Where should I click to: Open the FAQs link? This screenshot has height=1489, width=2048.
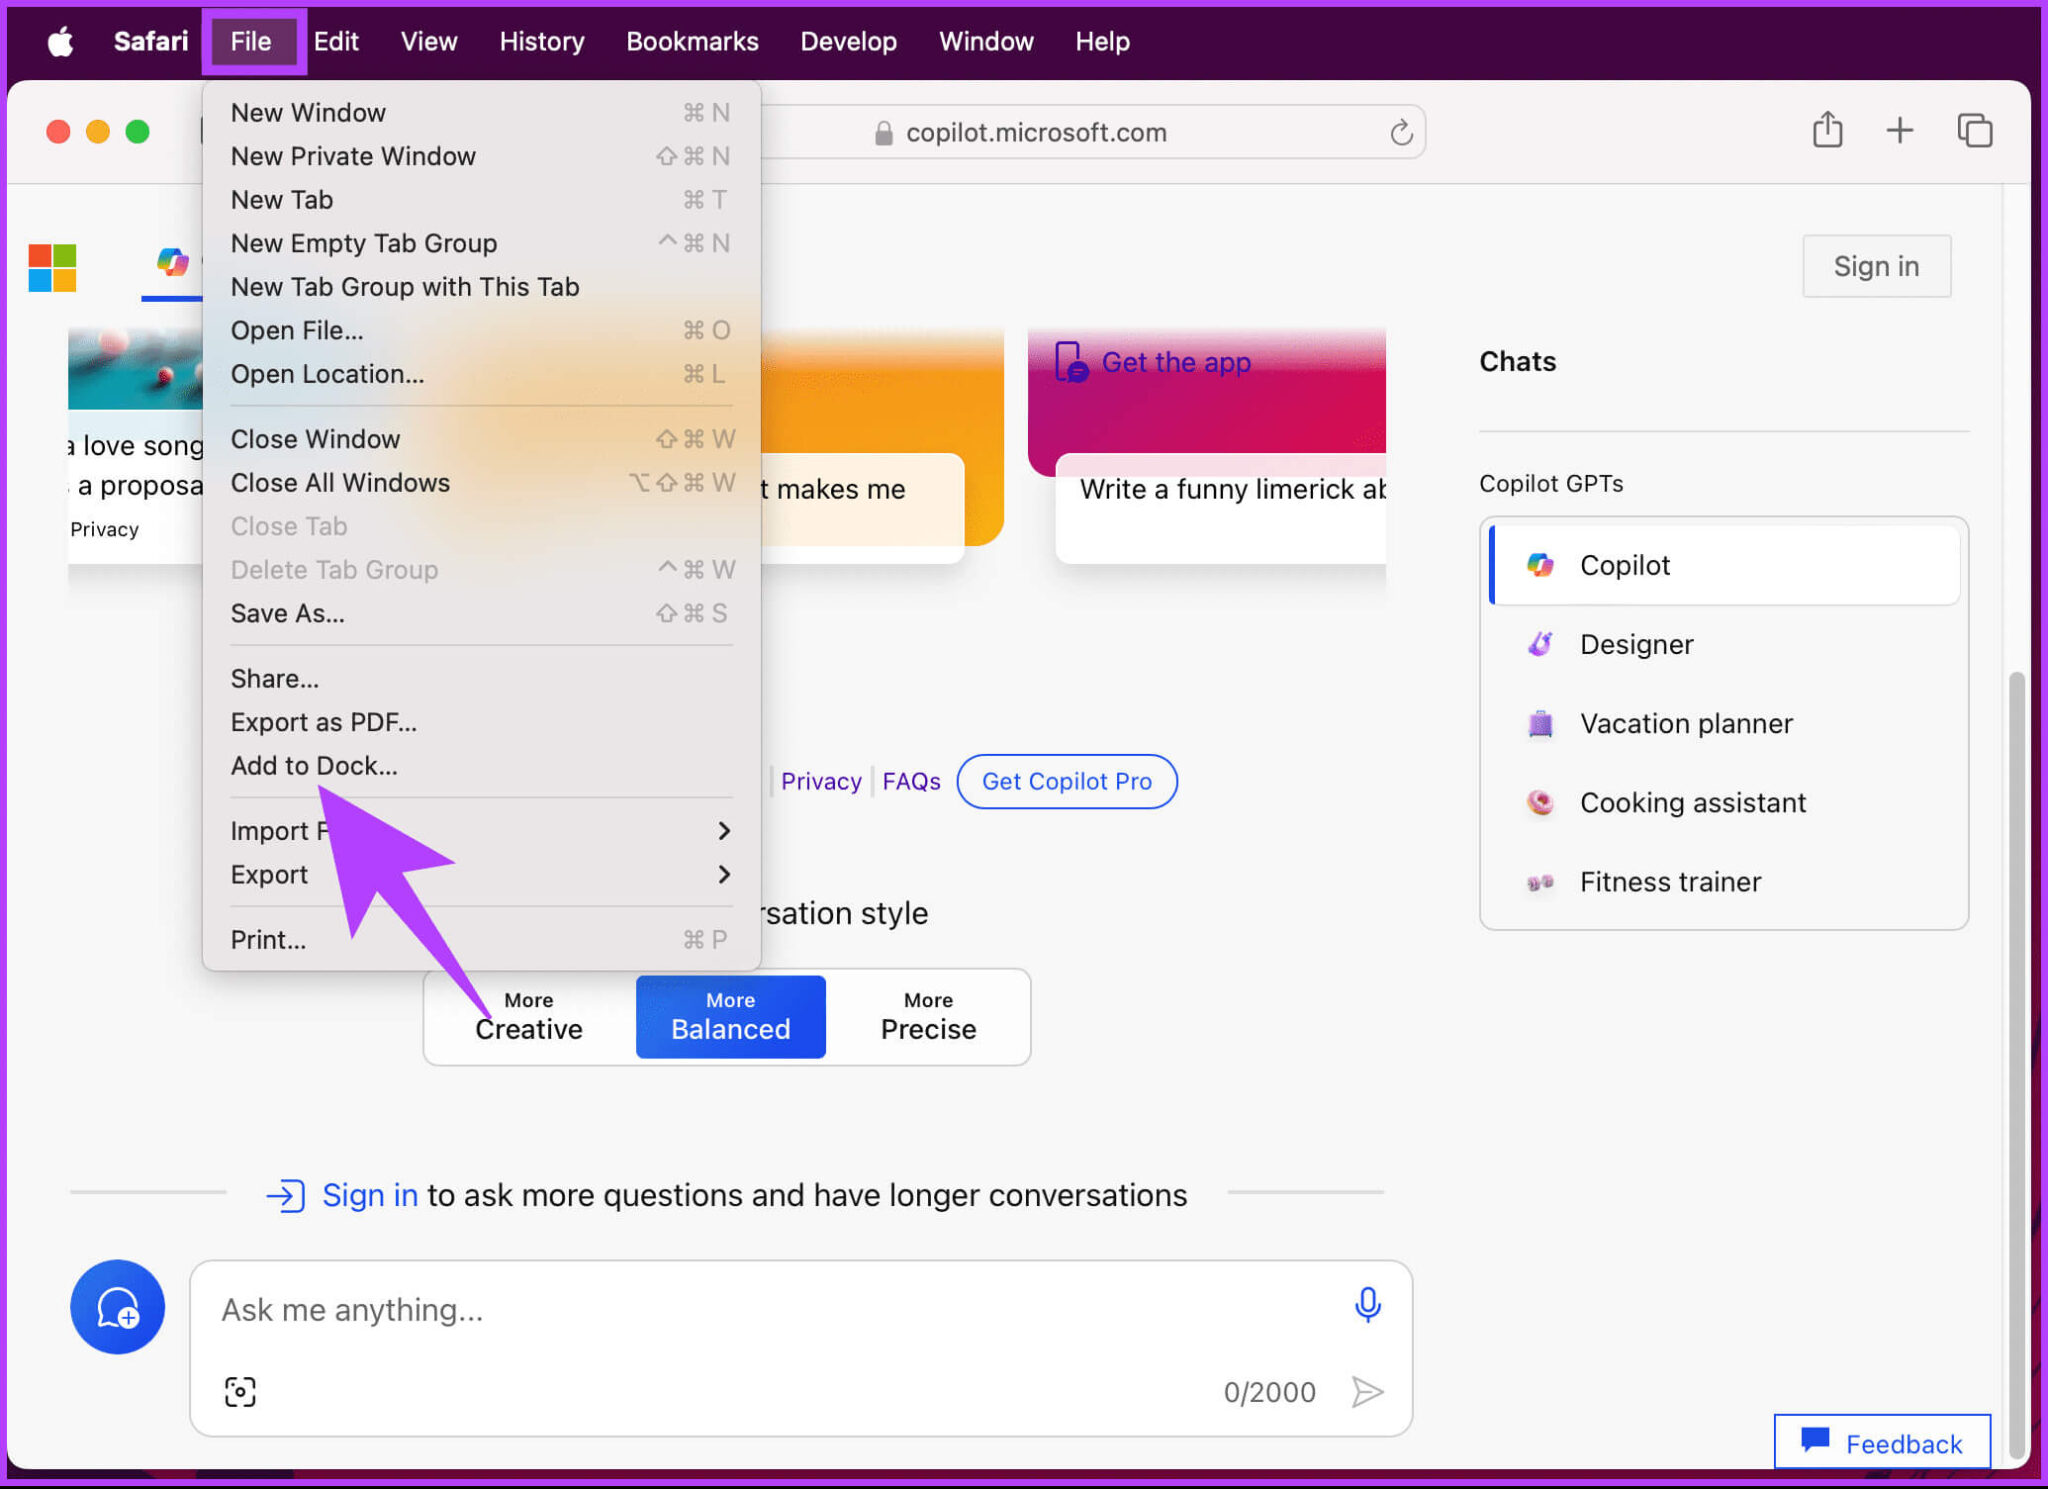point(911,781)
